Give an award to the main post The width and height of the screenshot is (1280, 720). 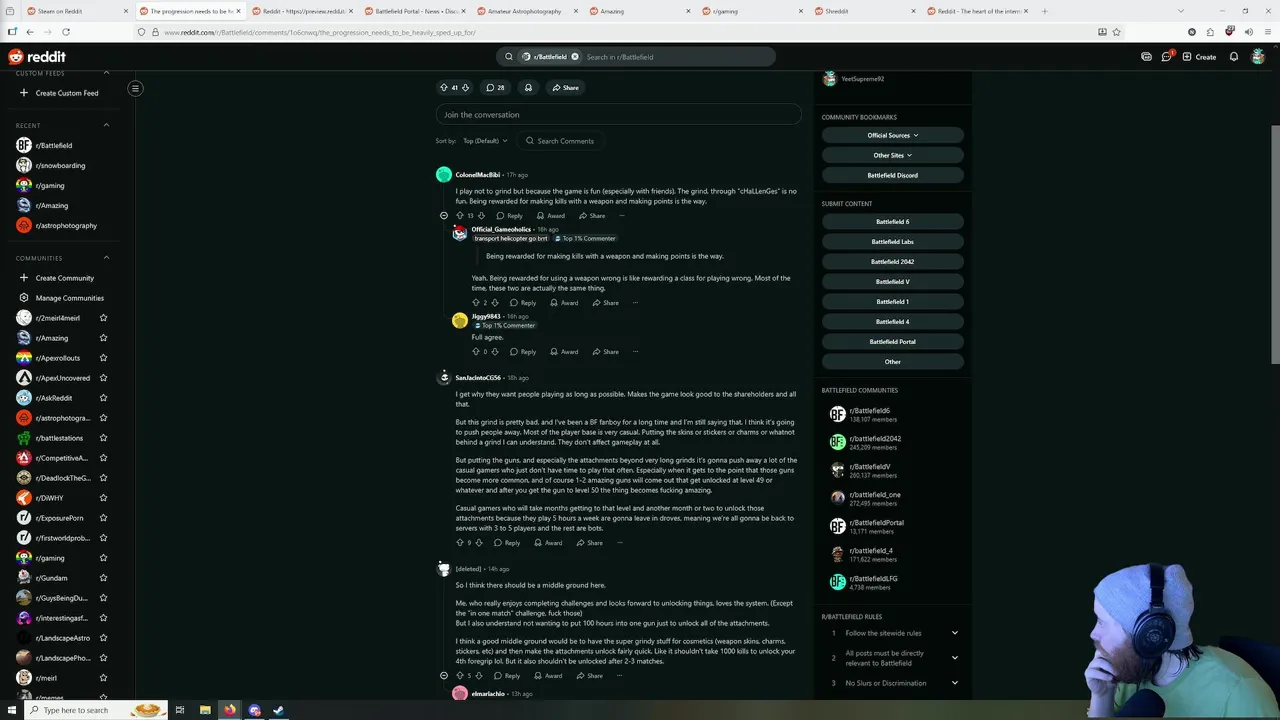[528, 88]
